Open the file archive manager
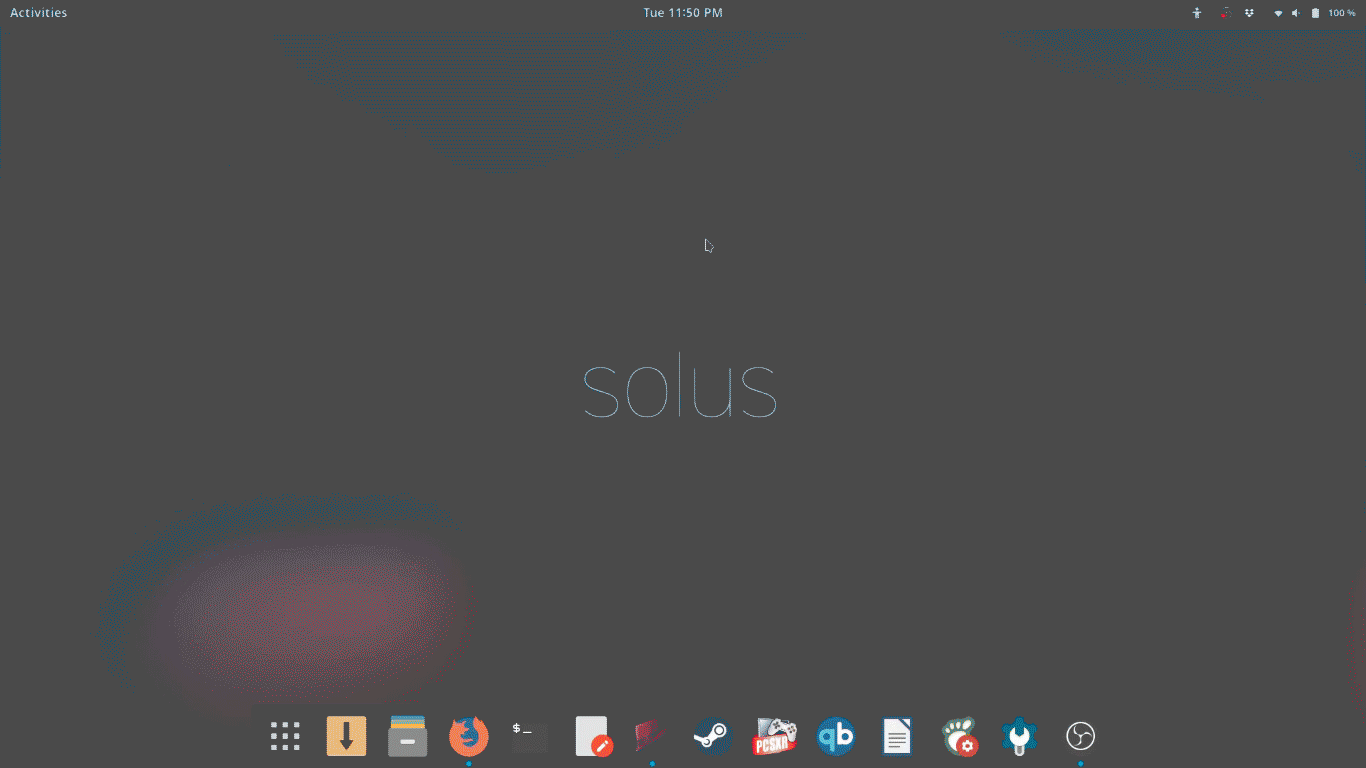The height and width of the screenshot is (768, 1366). [x=406, y=737]
